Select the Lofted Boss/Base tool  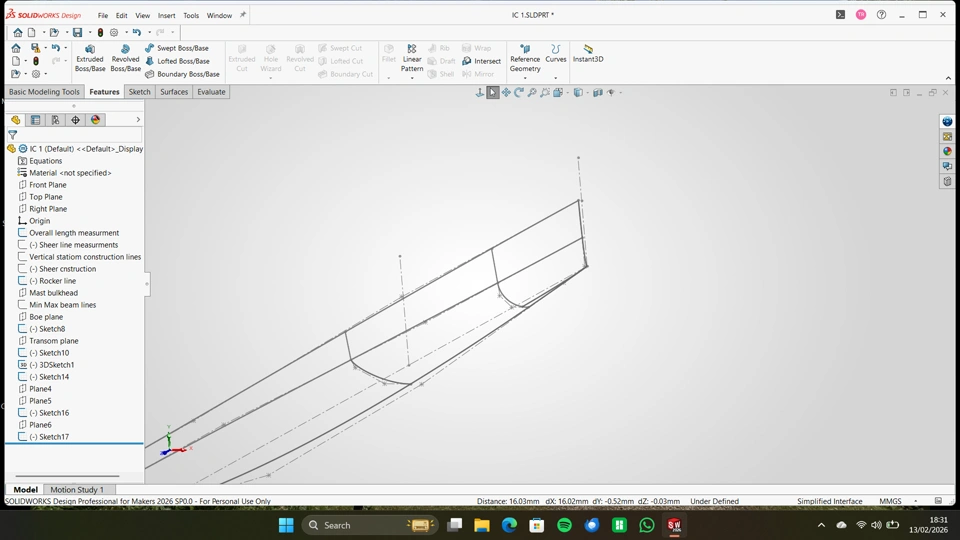pos(178,61)
